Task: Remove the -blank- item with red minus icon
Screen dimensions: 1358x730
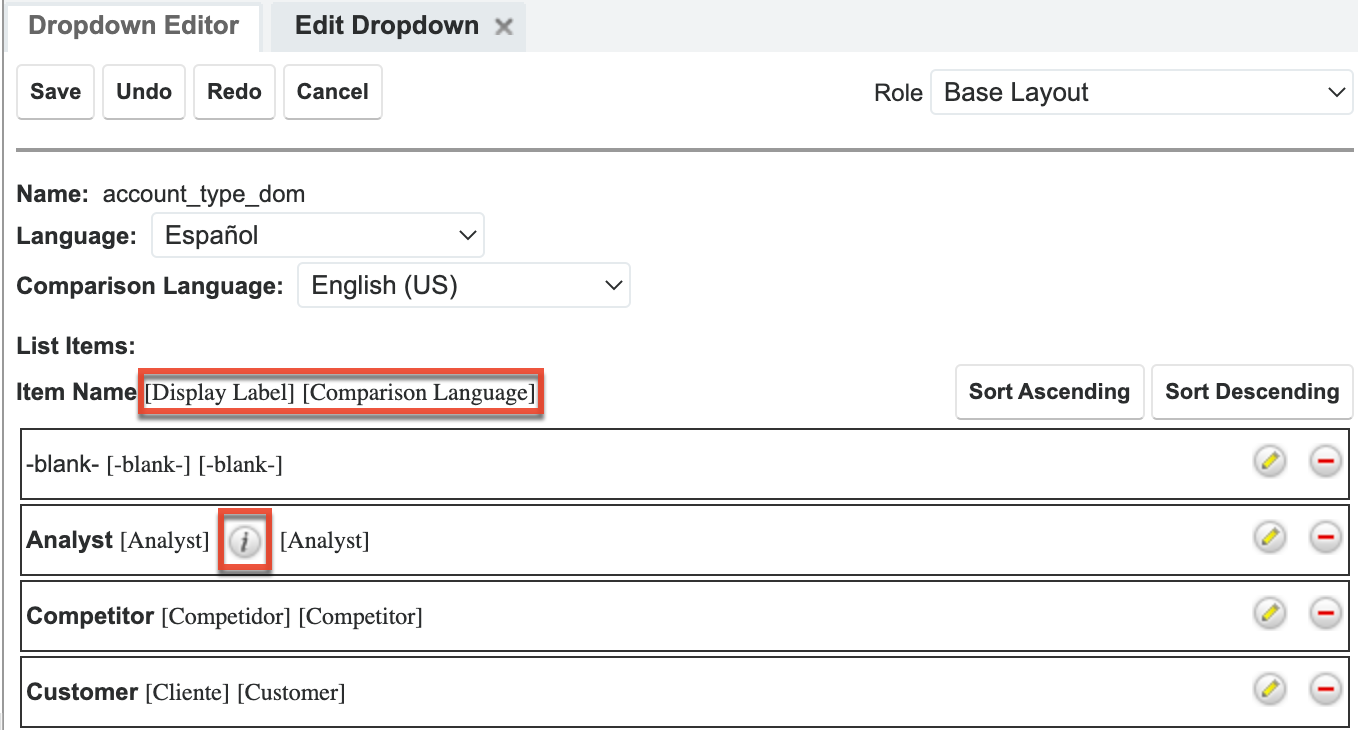Action: (x=1325, y=461)
